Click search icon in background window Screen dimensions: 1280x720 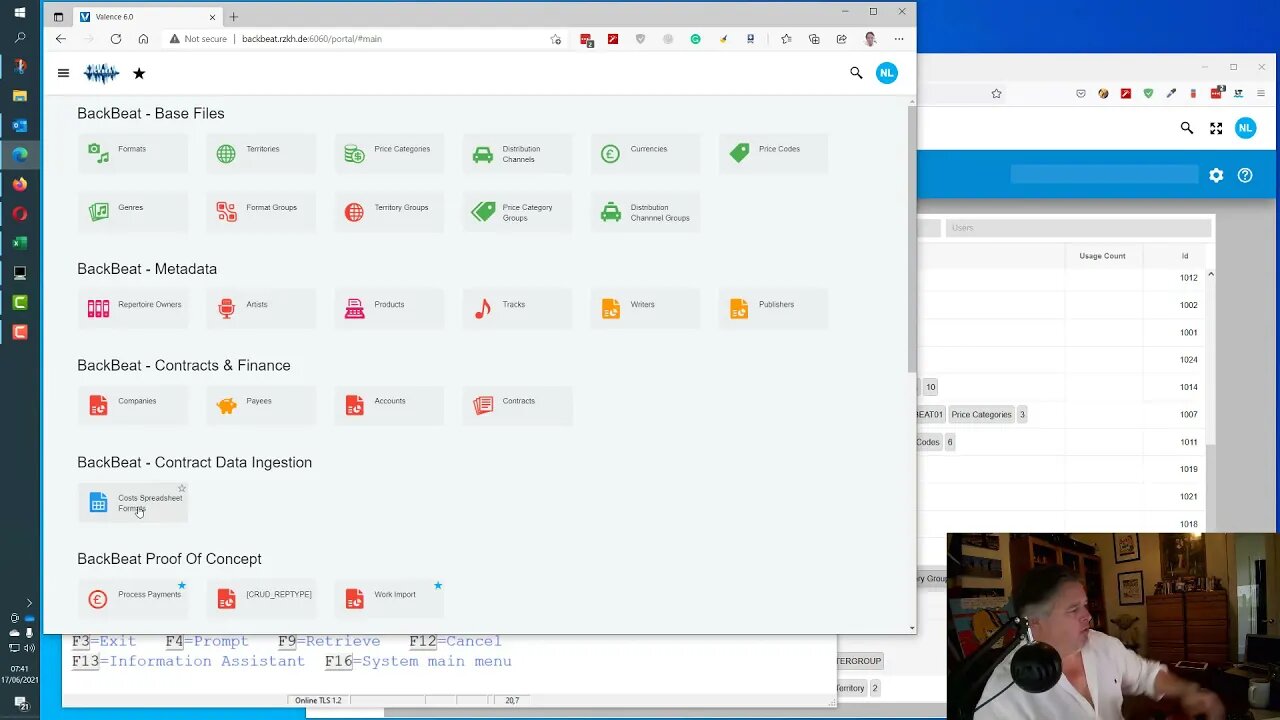click(1187, 128)
